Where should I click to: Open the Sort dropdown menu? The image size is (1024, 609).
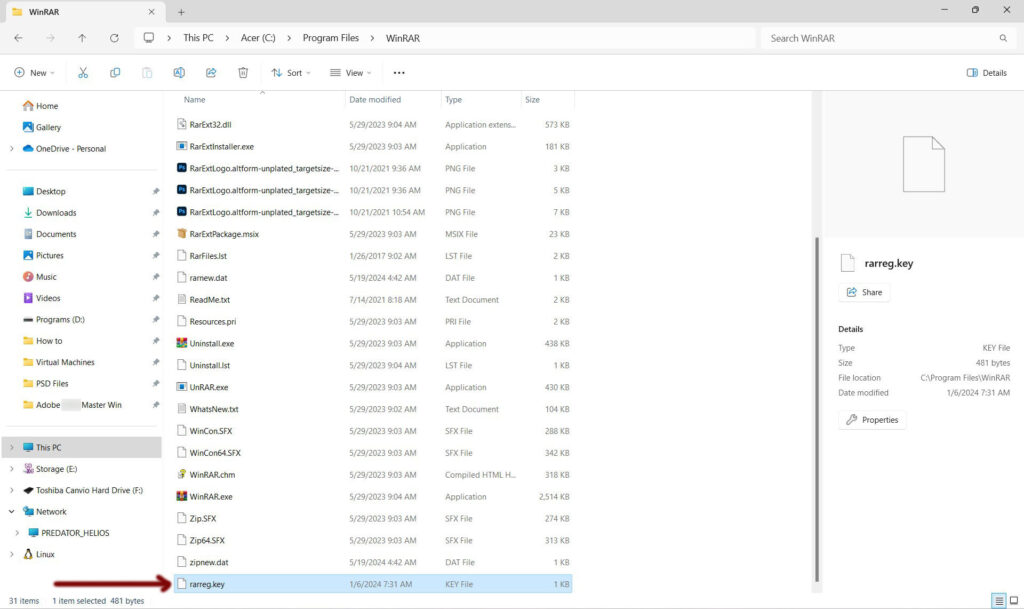tap(290, 73)
